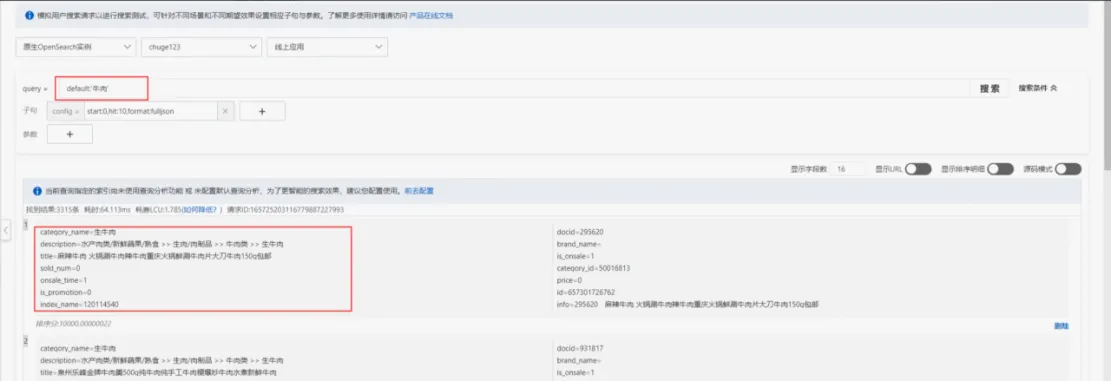Add a new clause with the plus button
The image size is (1111, 381).
pyautogui.click(x=262, y=111)
